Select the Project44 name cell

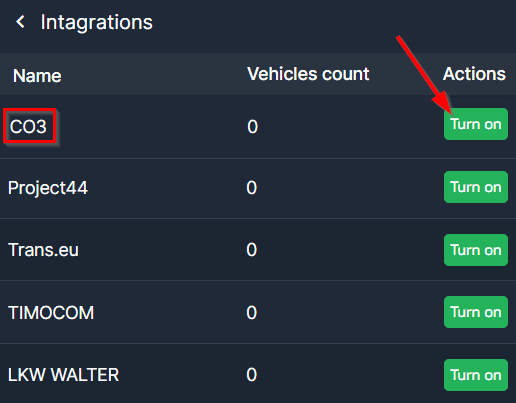(x=48, y=188)
